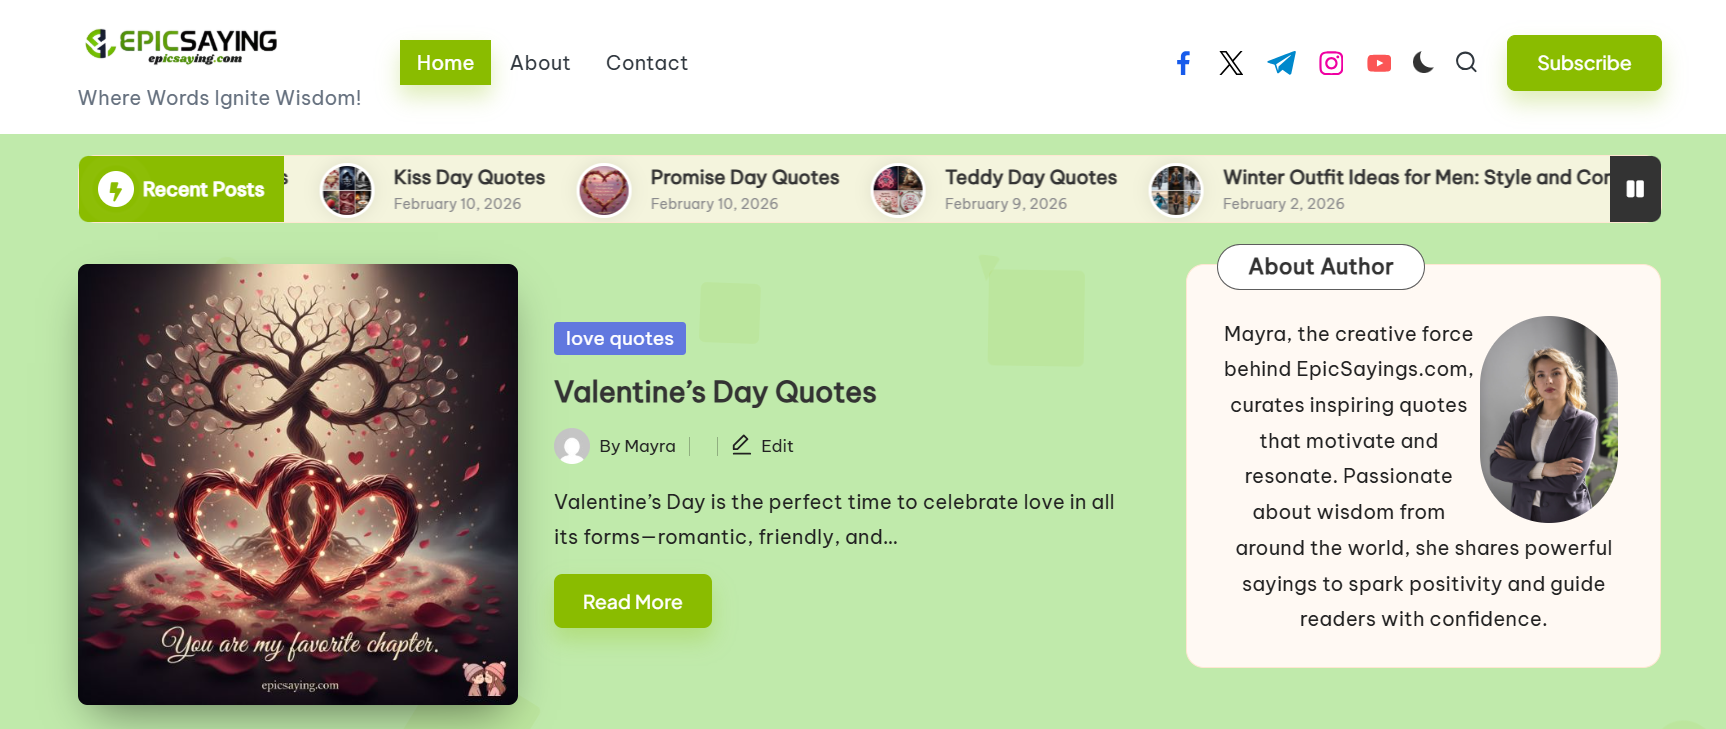Open the Facebook social icon
Screen dimensions: 1726x729
[1183, 63]
